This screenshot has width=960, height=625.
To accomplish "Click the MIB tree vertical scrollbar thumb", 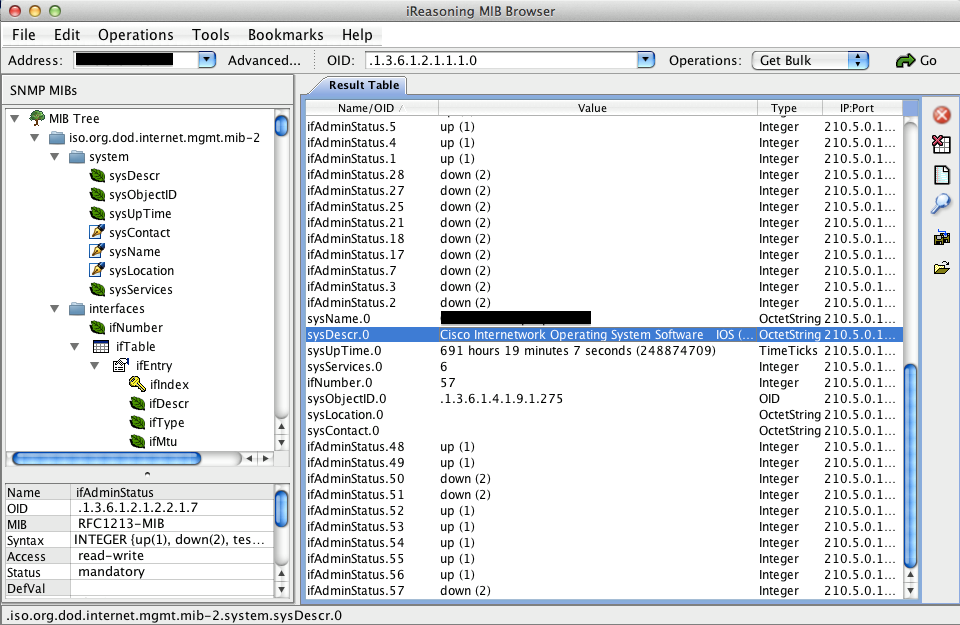I will pyautogui.click(x=282, y=125).
